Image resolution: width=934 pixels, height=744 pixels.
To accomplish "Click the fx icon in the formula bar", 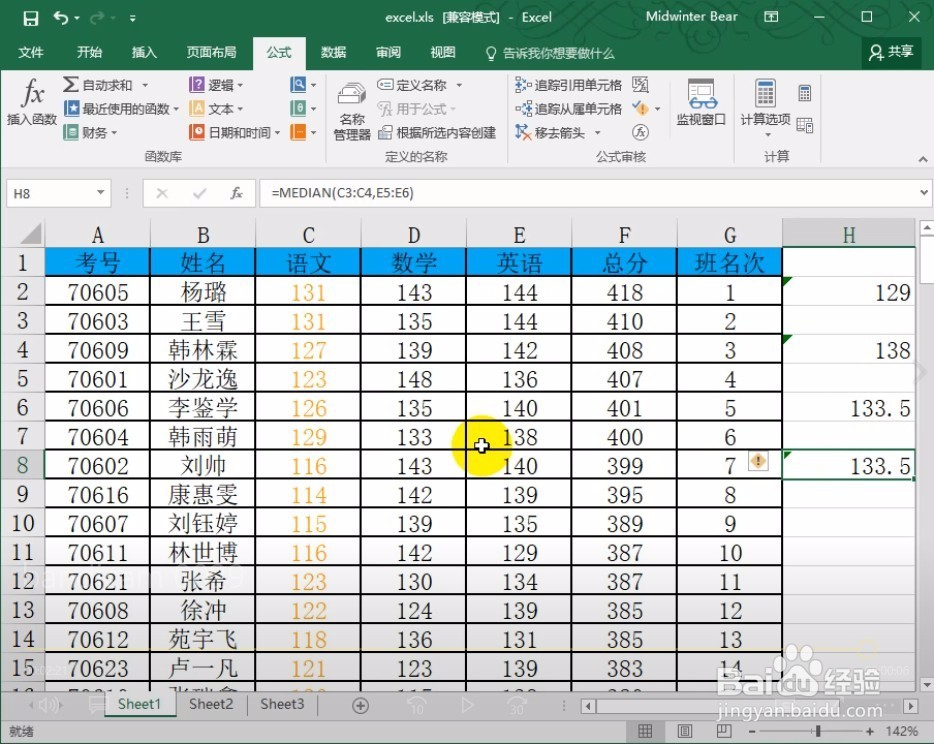I will (236, 193).
